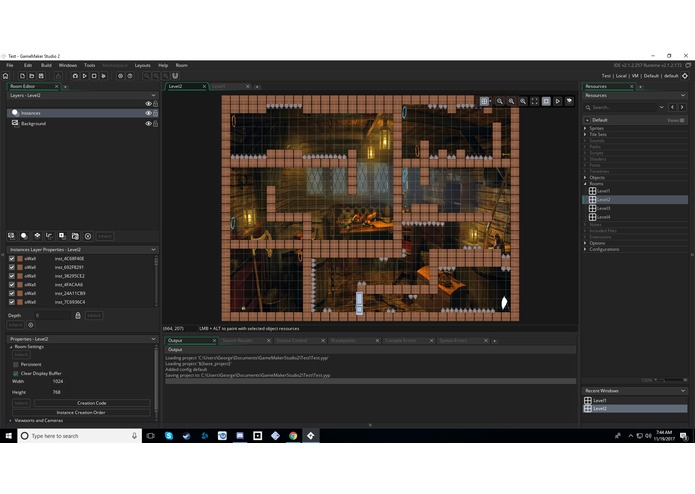The width and height of the screenshot is (695, 494).
Task: Toggle the docking magnet icon in main toolbar
Action: click(176, 76)
